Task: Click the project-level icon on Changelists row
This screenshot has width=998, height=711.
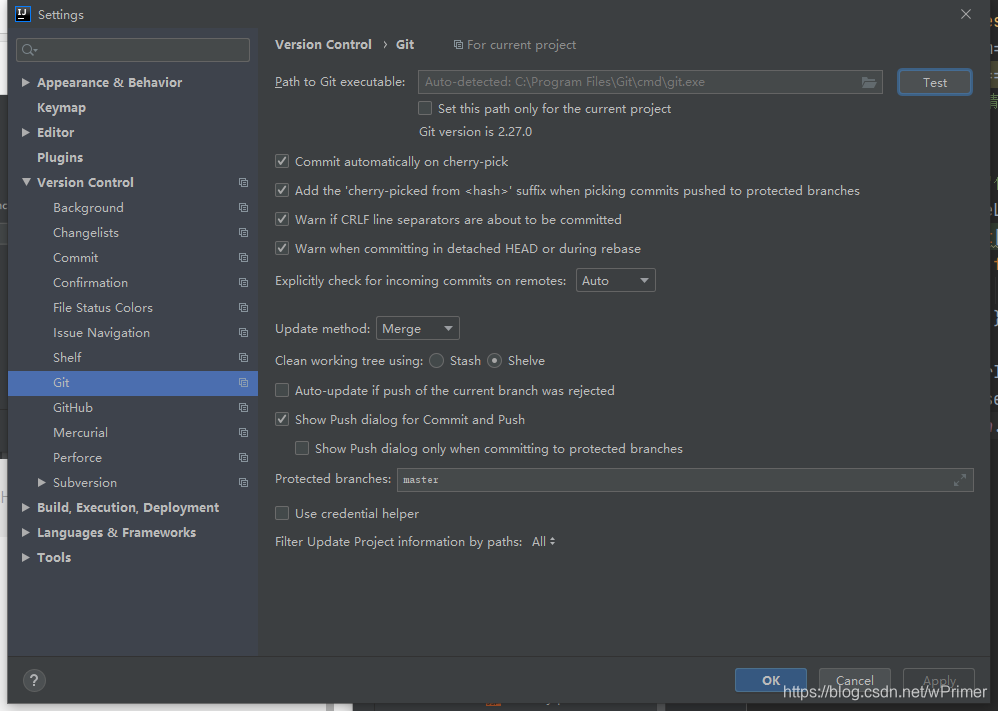Action: click(x=243, y=232)
